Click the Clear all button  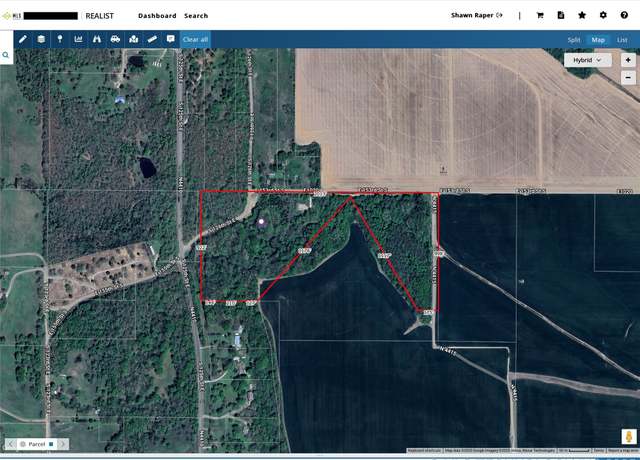click(195, 39)
